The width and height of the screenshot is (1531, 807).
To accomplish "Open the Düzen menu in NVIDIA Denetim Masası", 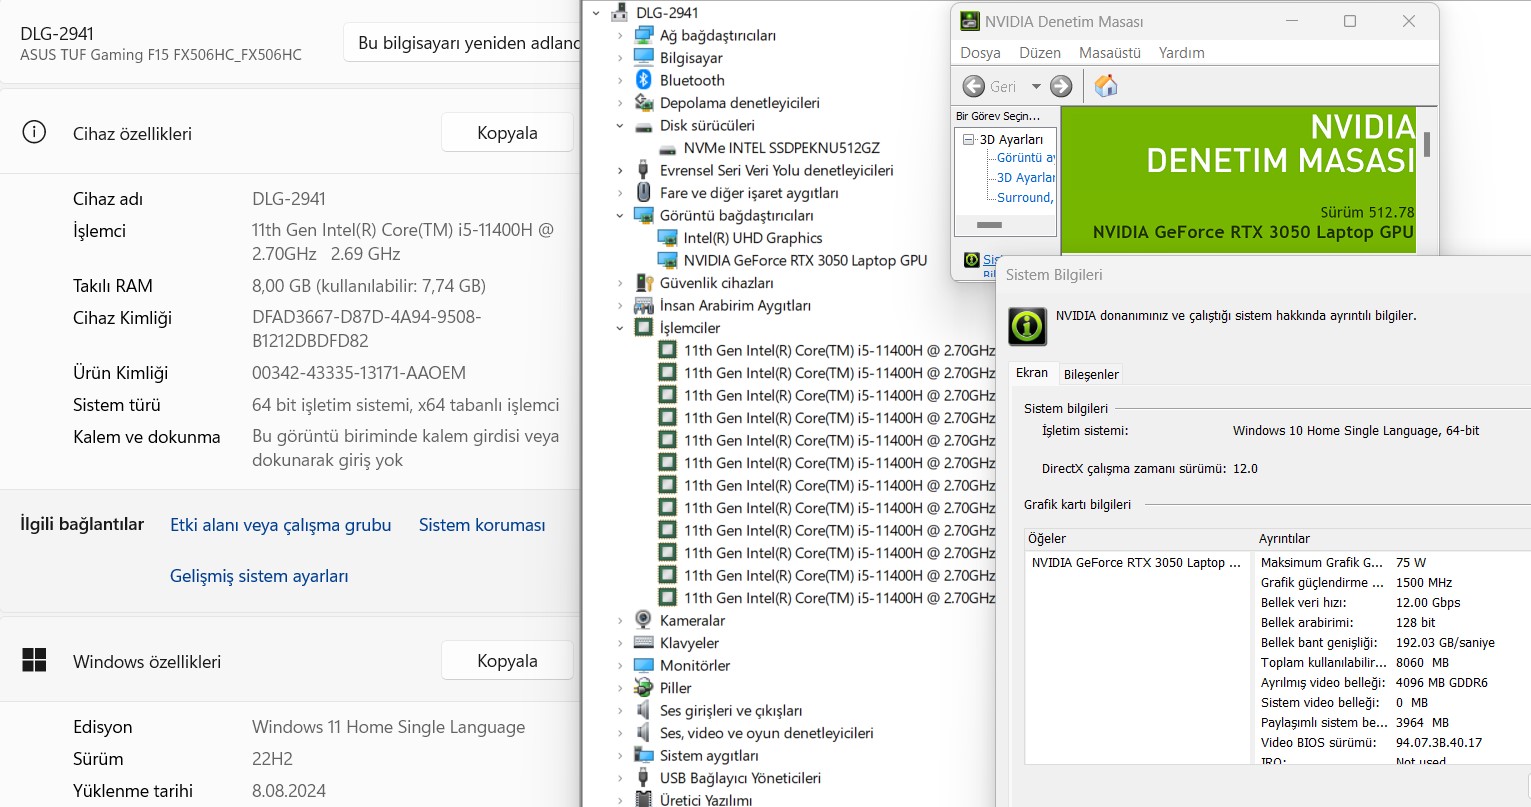I will pos(1040,53).
